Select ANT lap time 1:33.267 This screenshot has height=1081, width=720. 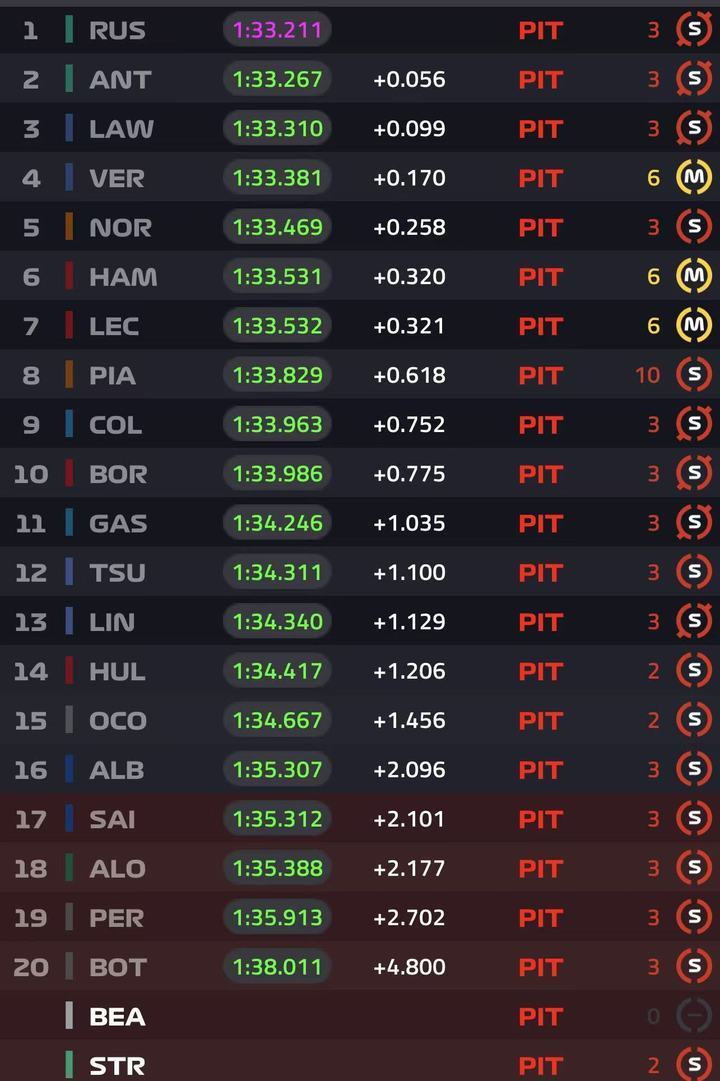tap(277, 79)
